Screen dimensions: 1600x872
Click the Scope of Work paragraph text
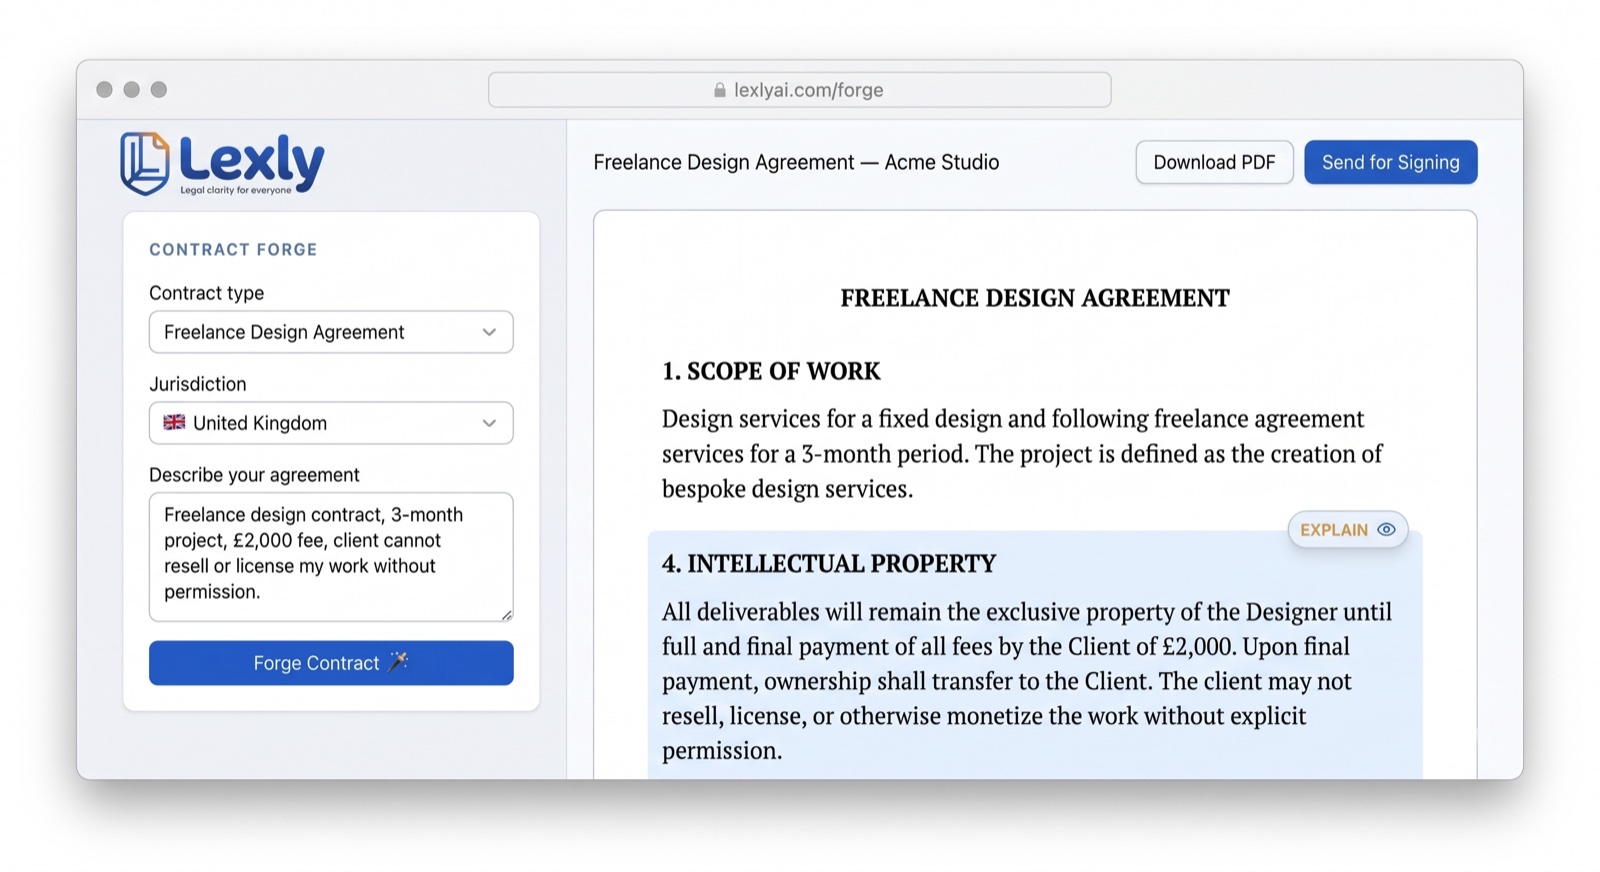click(x=1022, y=454)
